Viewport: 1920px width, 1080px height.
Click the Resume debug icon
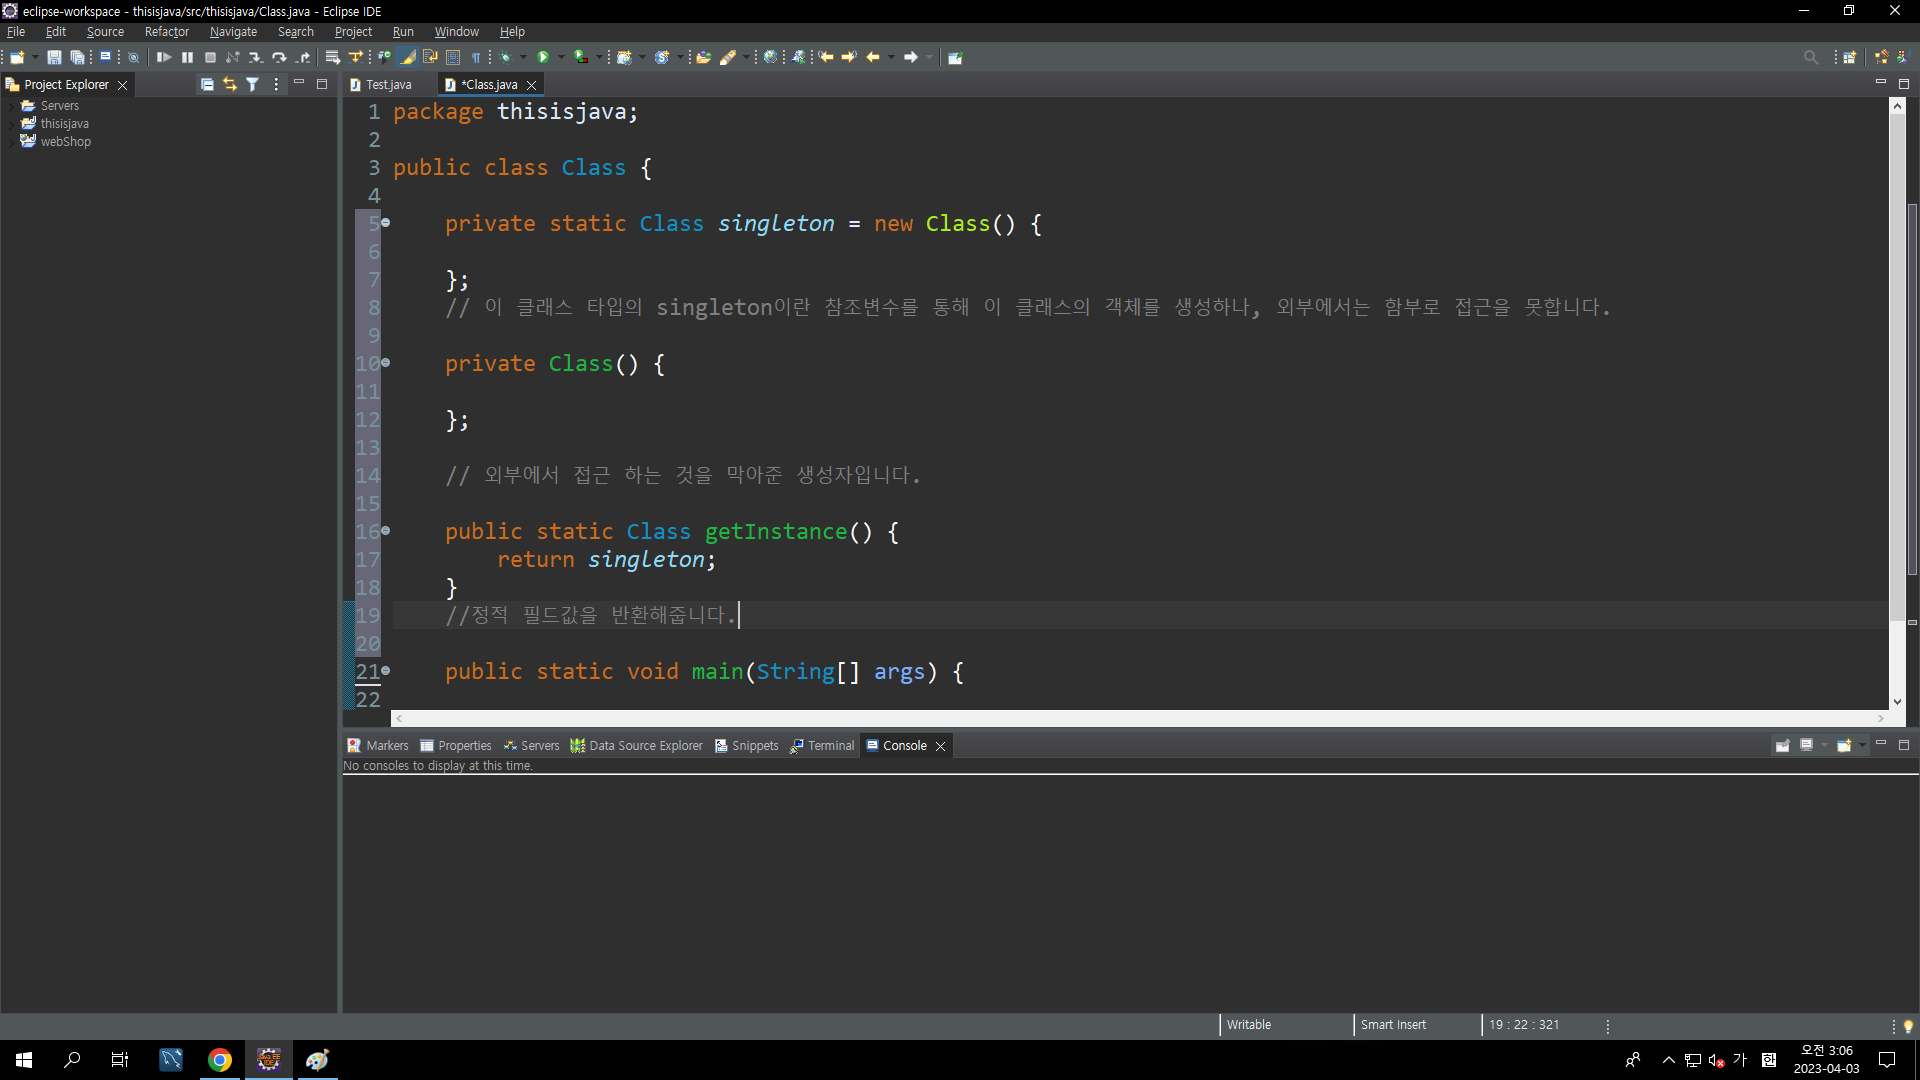164,58
